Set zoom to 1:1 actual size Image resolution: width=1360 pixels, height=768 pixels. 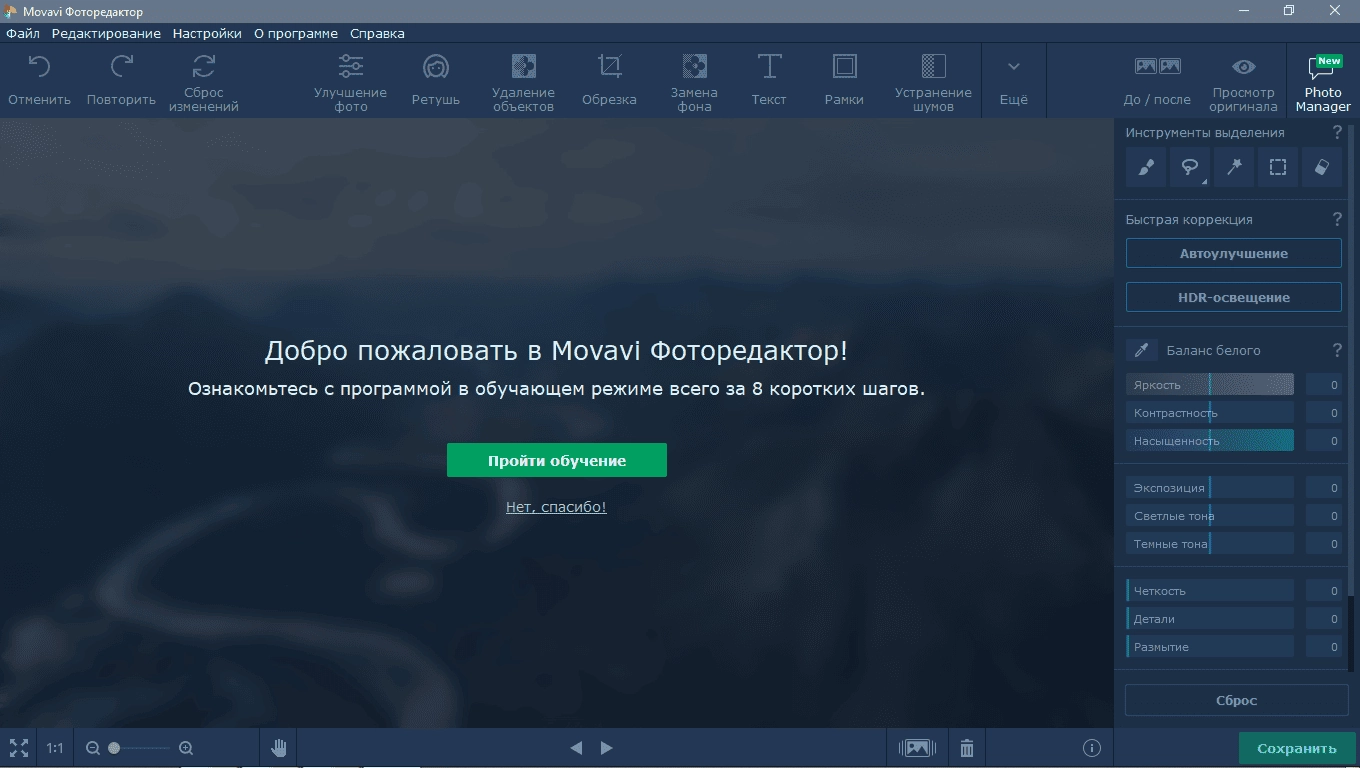point(54,748)
